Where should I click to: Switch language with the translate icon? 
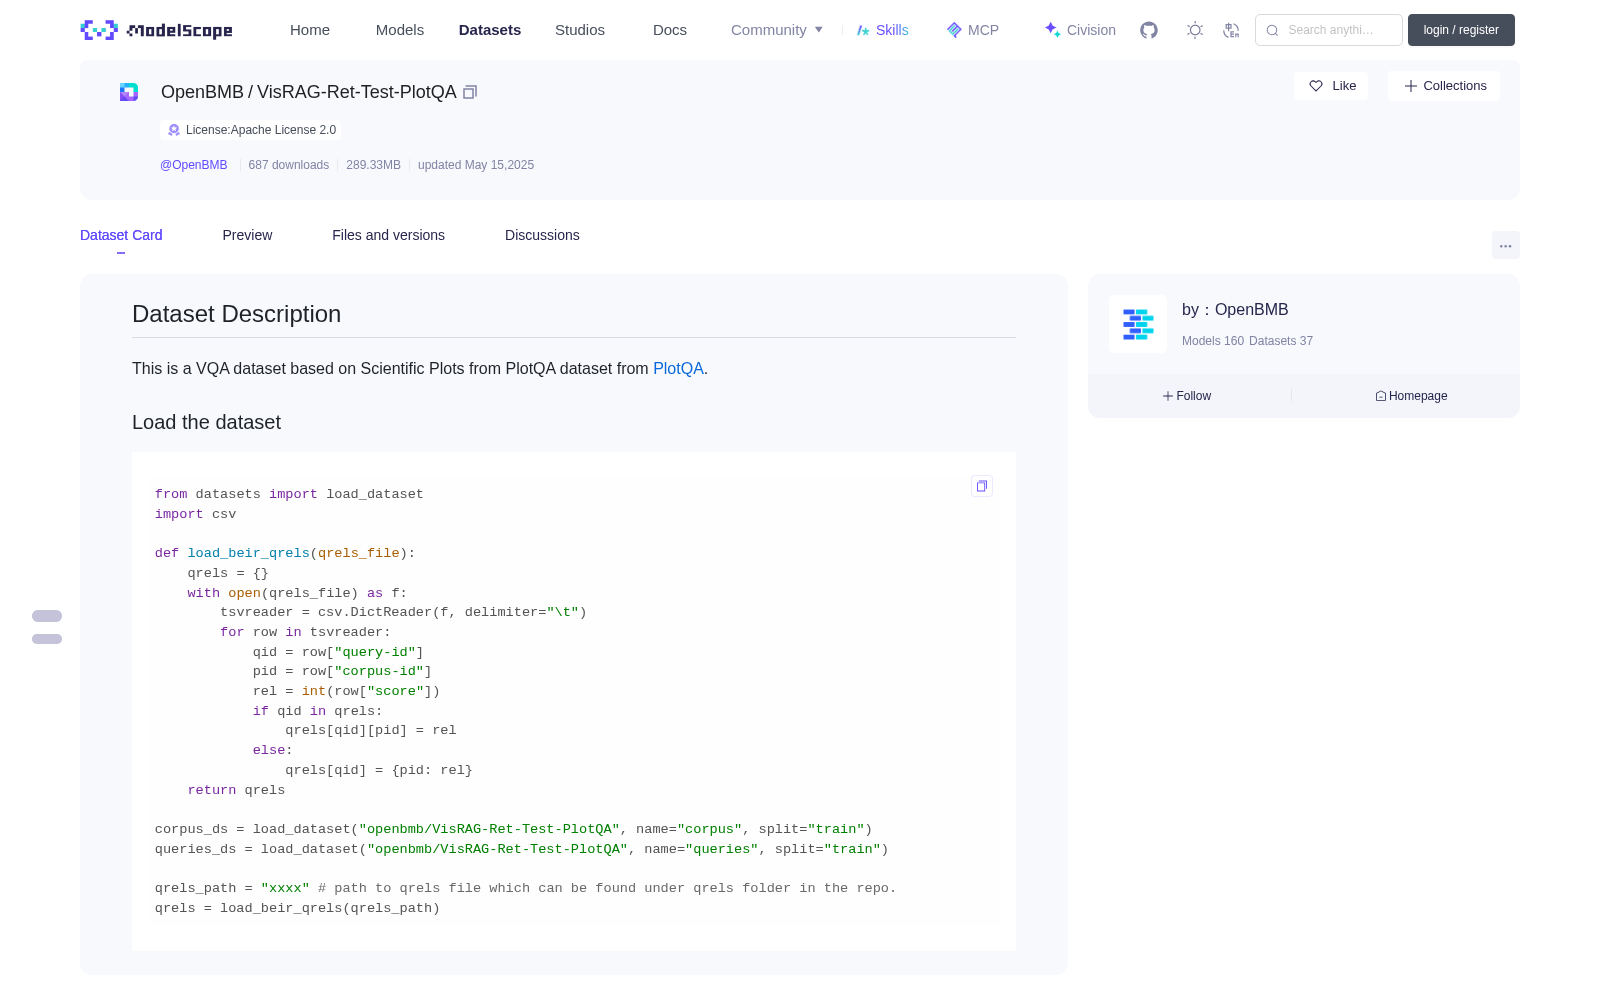1232,30
